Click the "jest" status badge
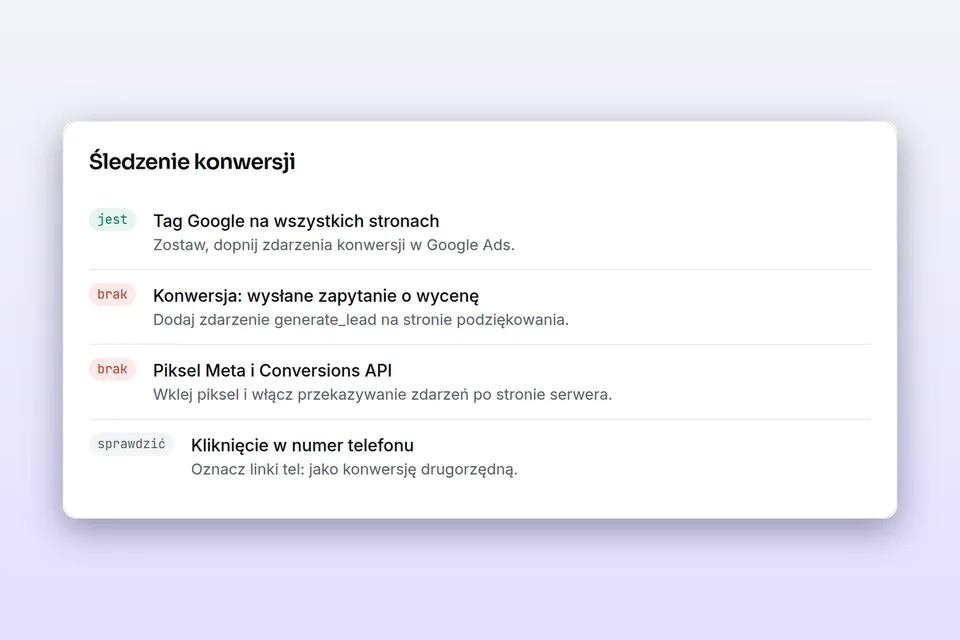Screen dimensions: 960x640 113,219
